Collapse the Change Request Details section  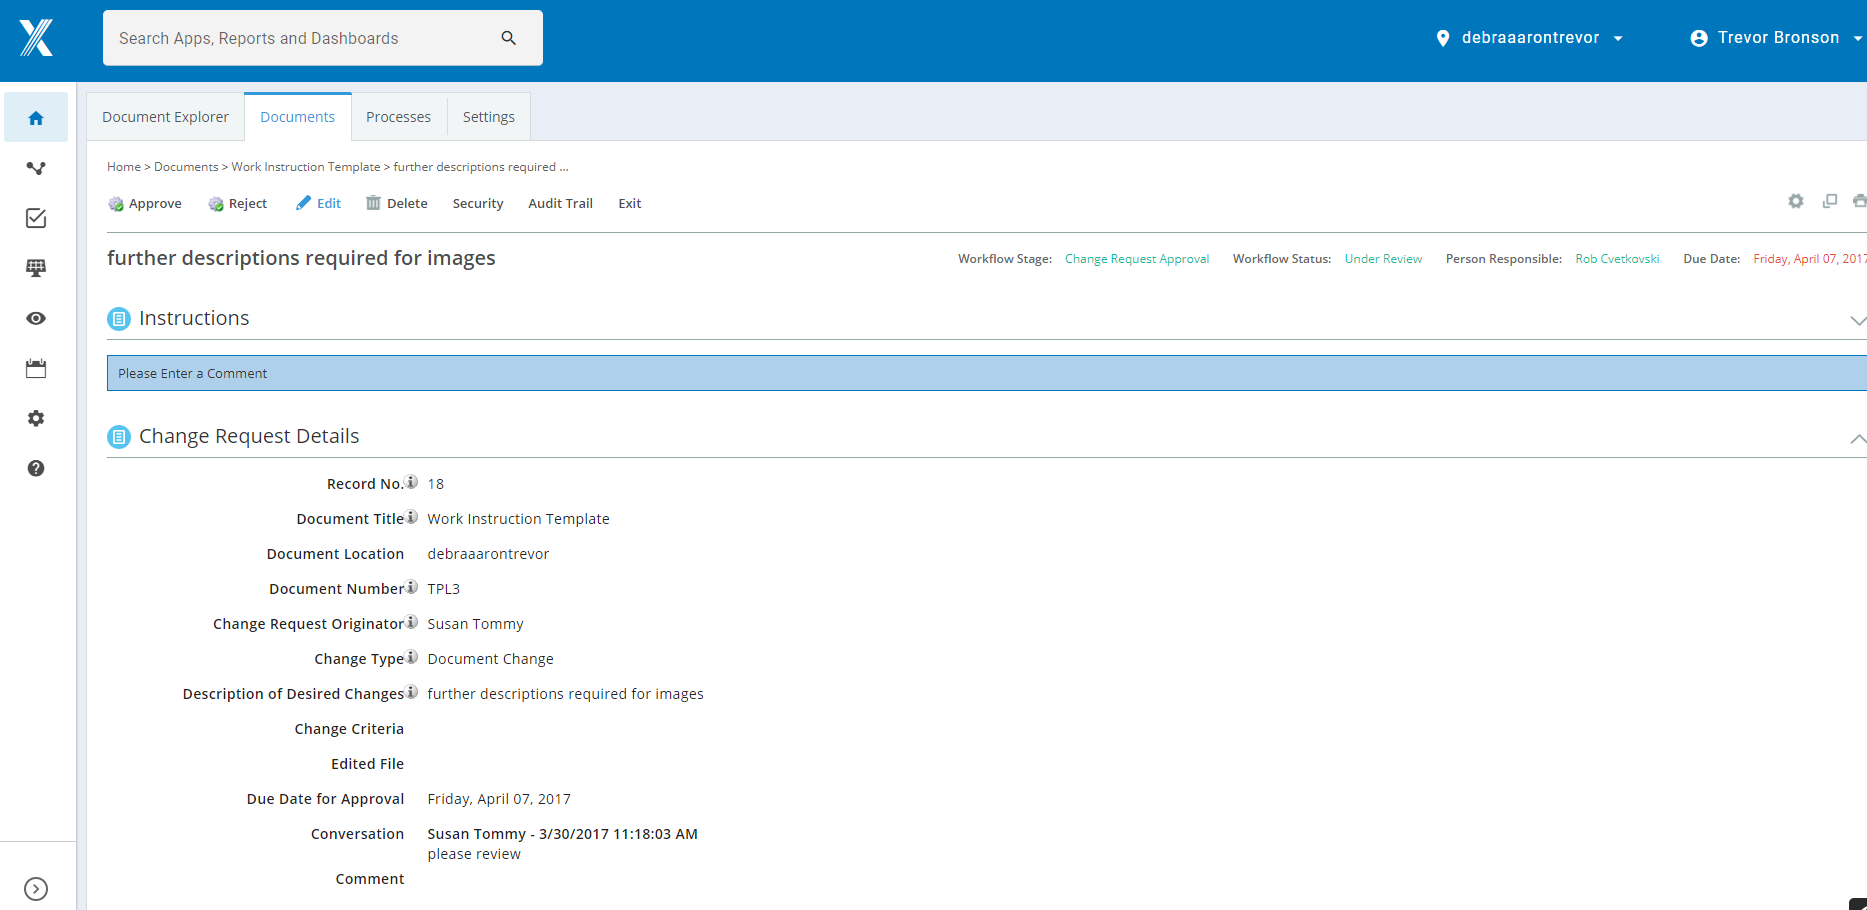click(x=1859, y=439)
